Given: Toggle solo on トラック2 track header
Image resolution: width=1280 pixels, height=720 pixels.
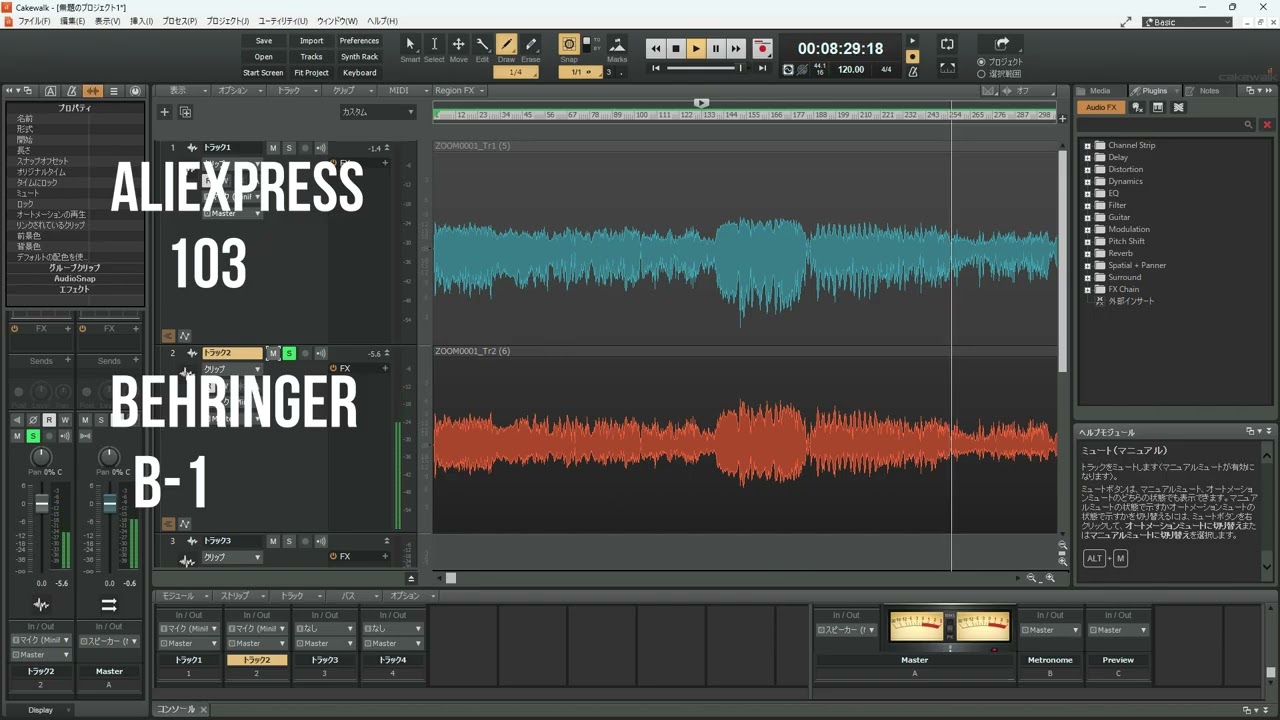Looking at the screenshot, I should [289, 353].
